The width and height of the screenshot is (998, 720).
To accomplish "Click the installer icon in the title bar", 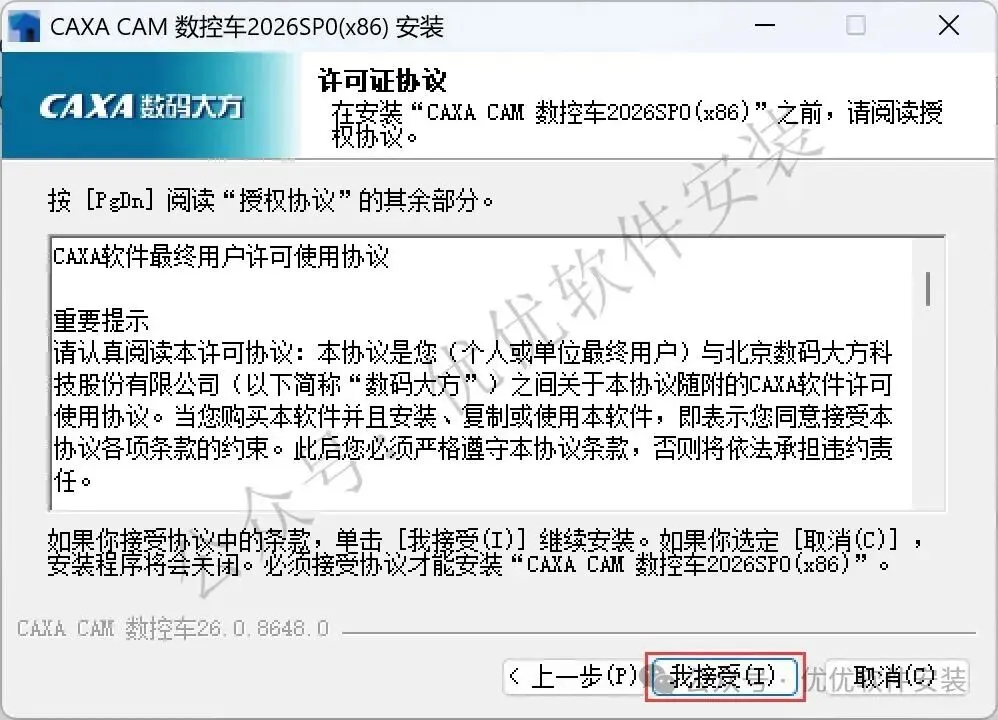I will (x=23, y=27).
